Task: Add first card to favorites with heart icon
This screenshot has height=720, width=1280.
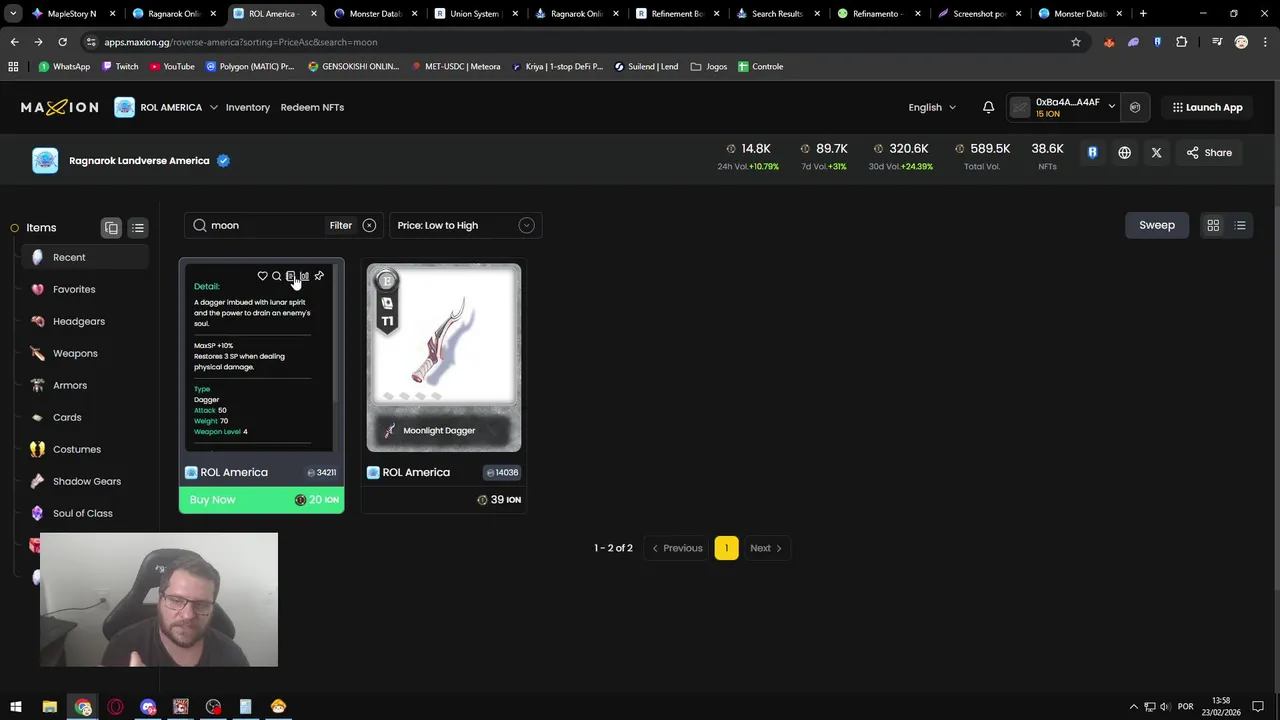Action: 262,276
